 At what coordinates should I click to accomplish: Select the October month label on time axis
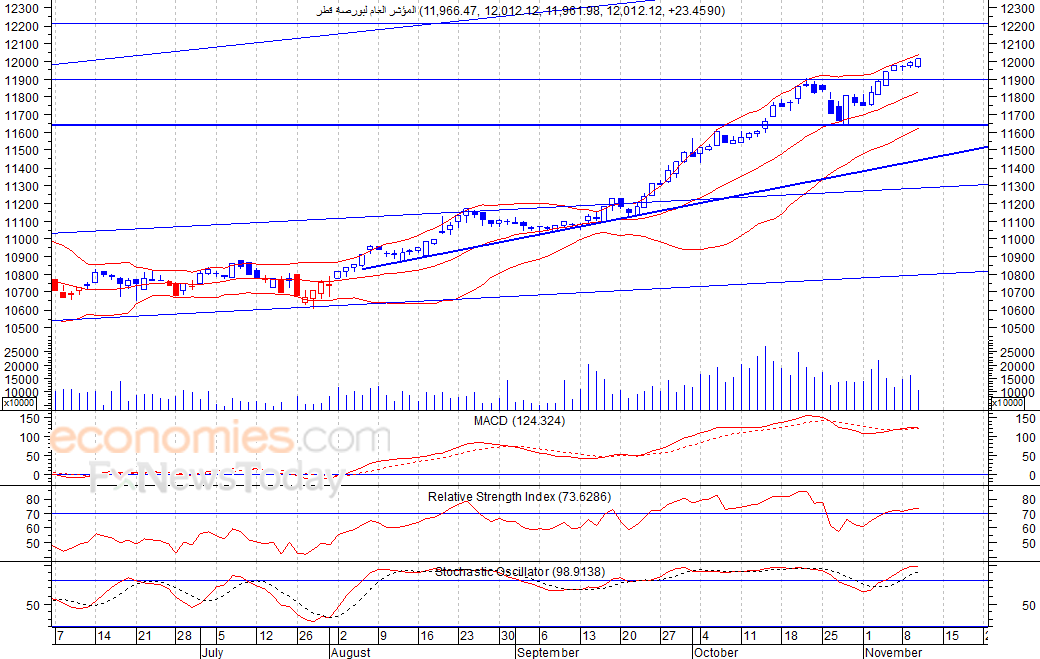tap(716, 652)
